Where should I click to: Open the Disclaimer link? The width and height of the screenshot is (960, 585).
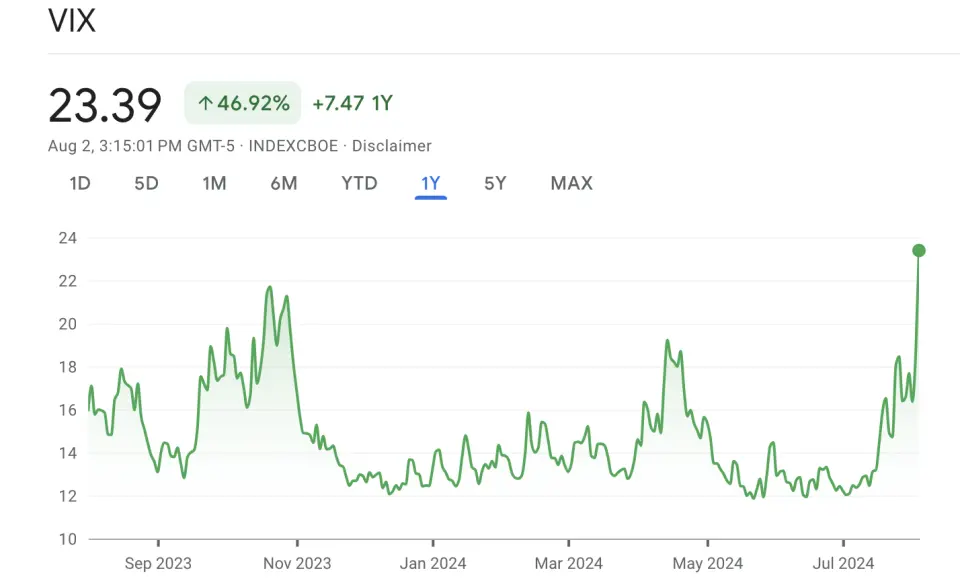(391, 146)
